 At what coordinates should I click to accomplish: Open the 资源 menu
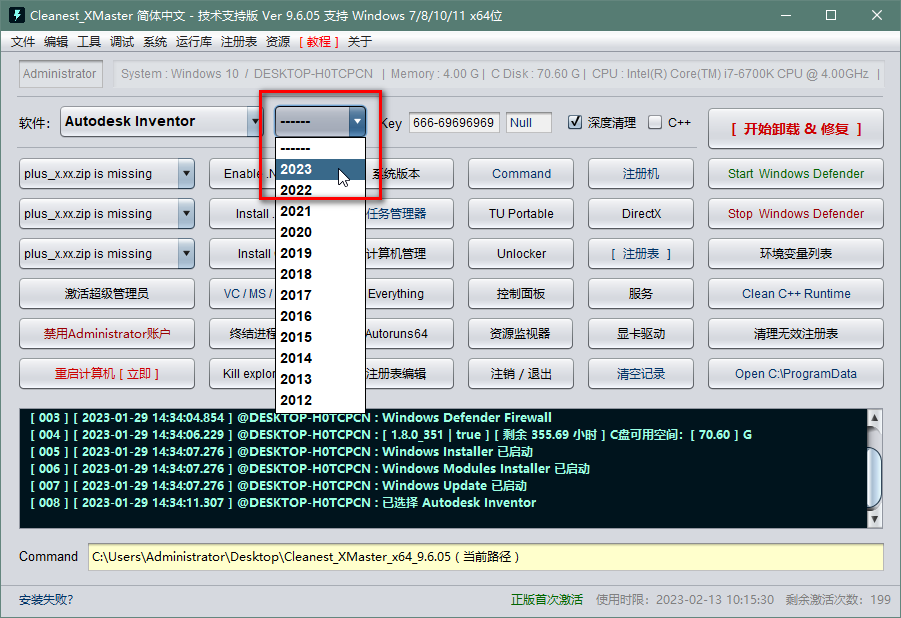click(x=278, y=41)
